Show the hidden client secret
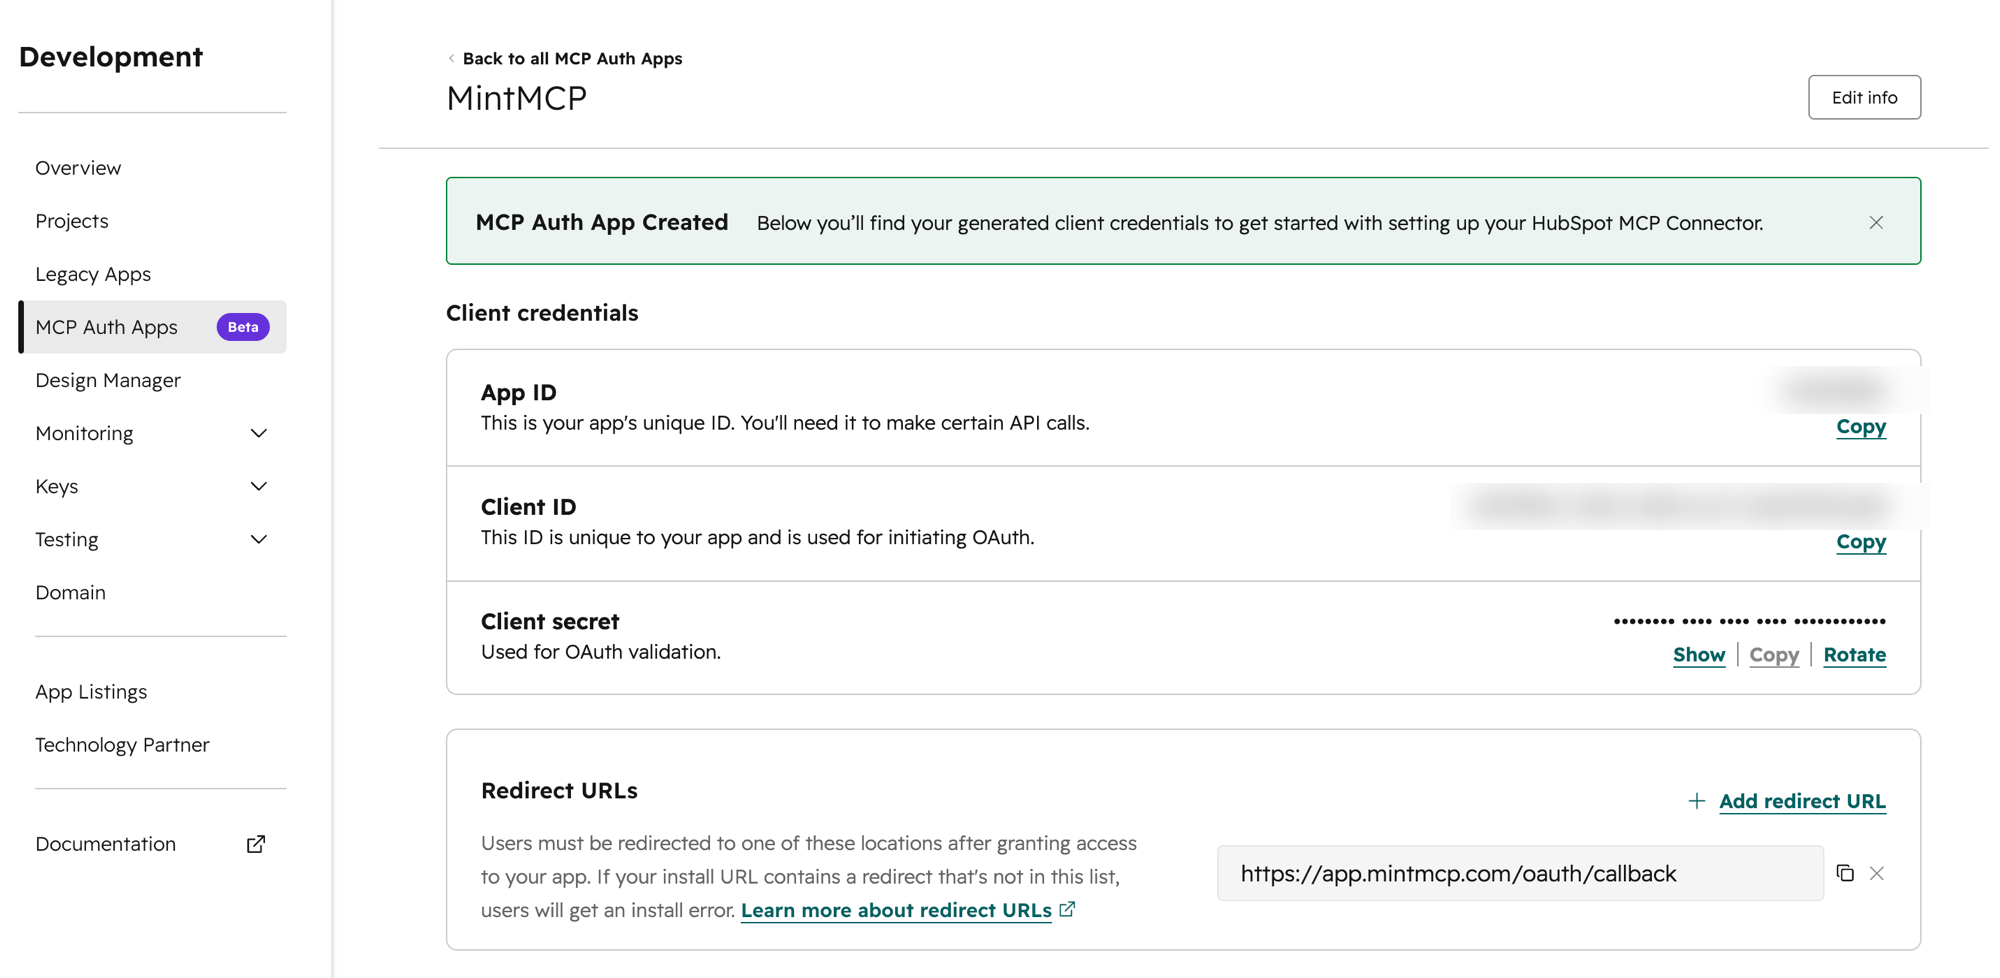This screenshot has width=2000, height=978. (x=1699, y=654)
